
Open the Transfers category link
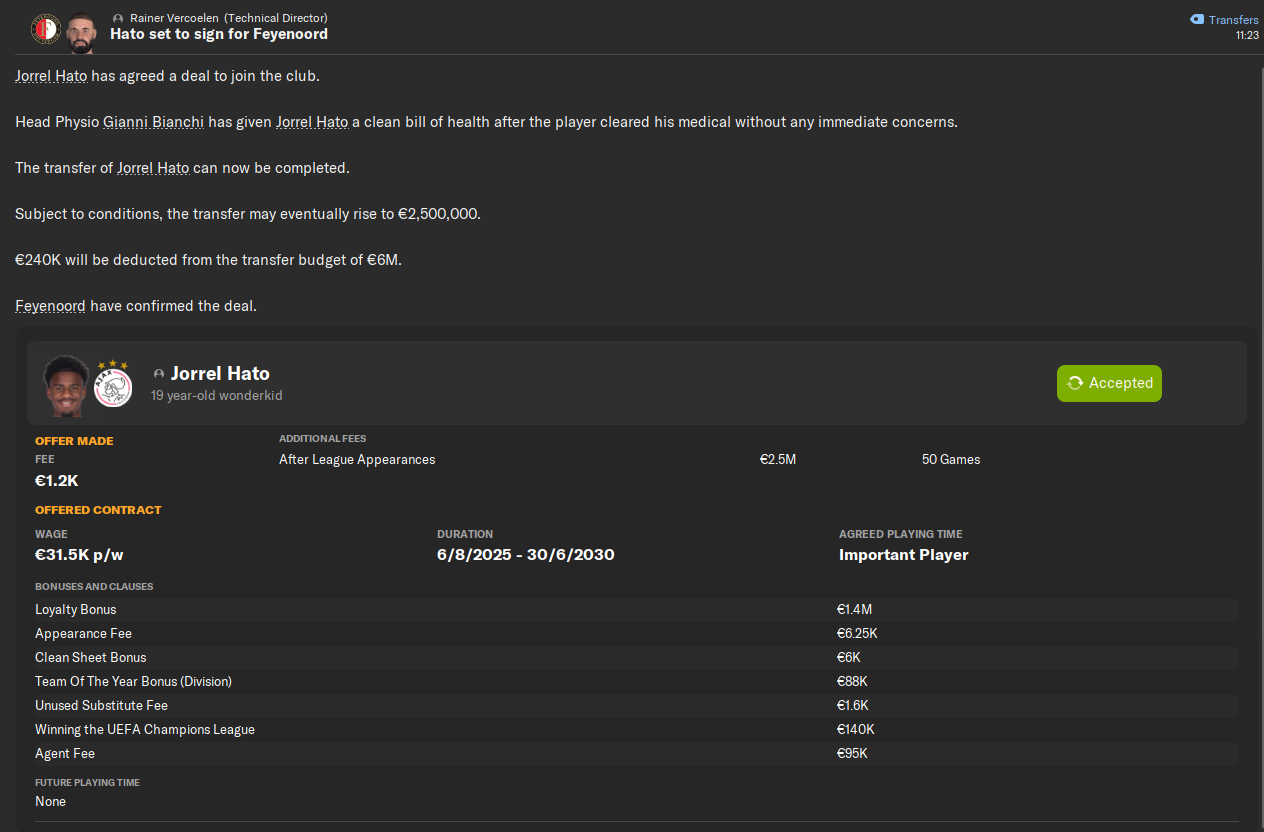pyautogui.click(x=1233, y=20)
